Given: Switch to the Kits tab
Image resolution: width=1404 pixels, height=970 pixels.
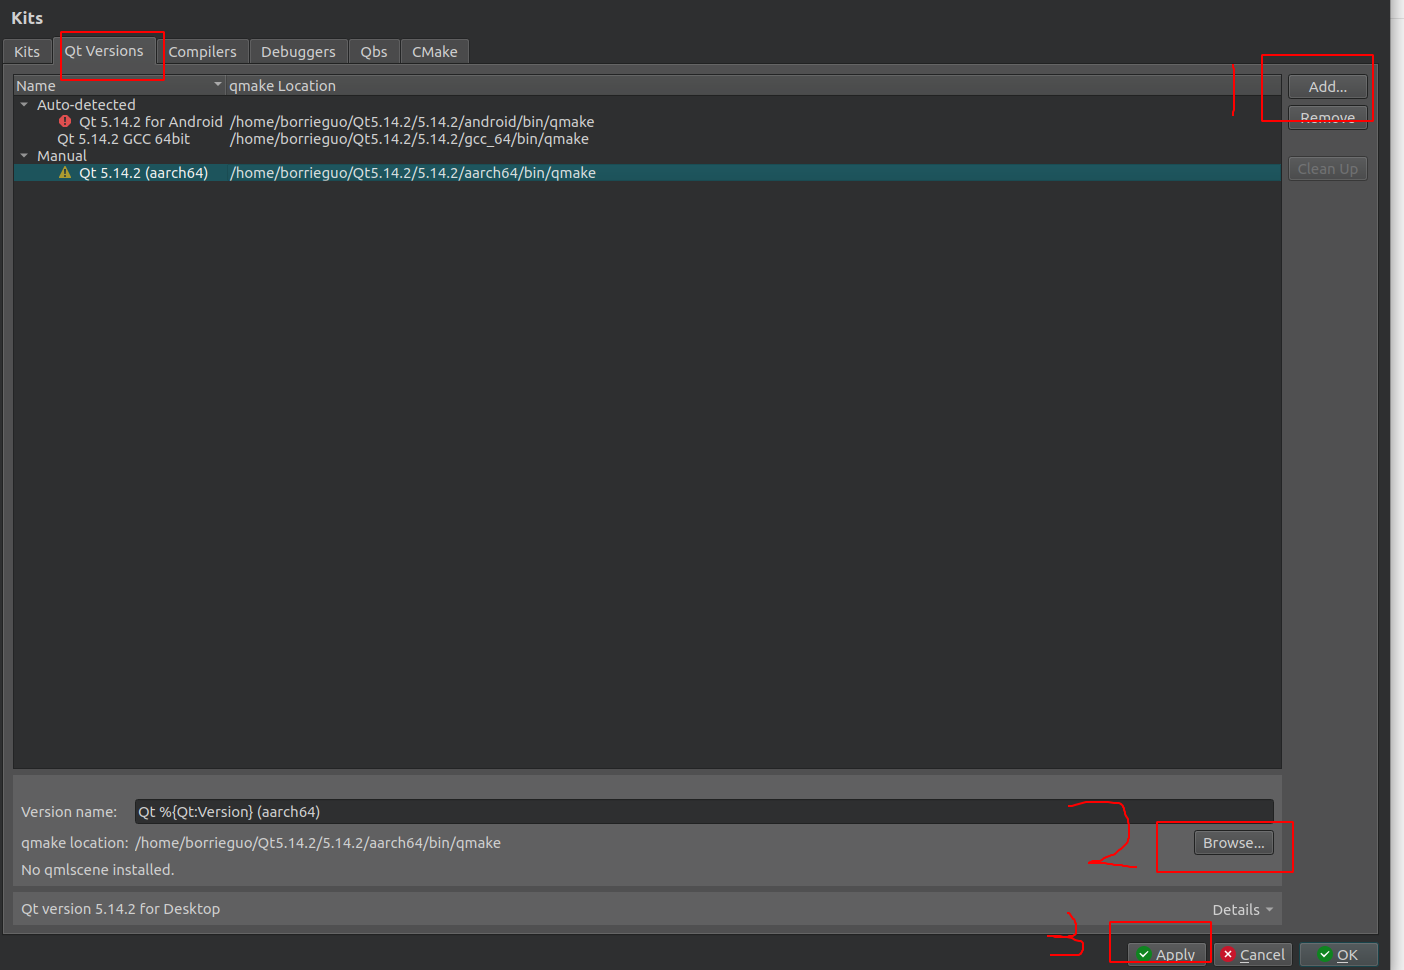Looking at the screenshot, I should [x=27, y=51].
